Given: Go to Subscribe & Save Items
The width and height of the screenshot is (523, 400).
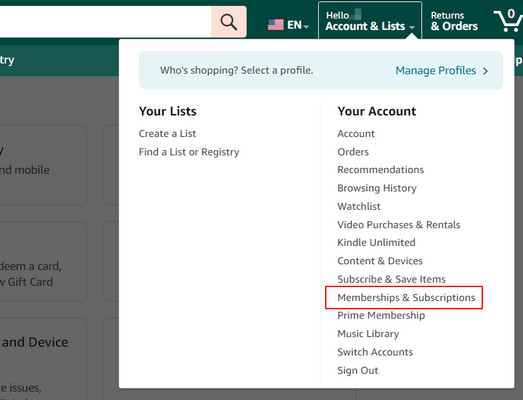Looking at the screenshot, I should tap(391, 279).
